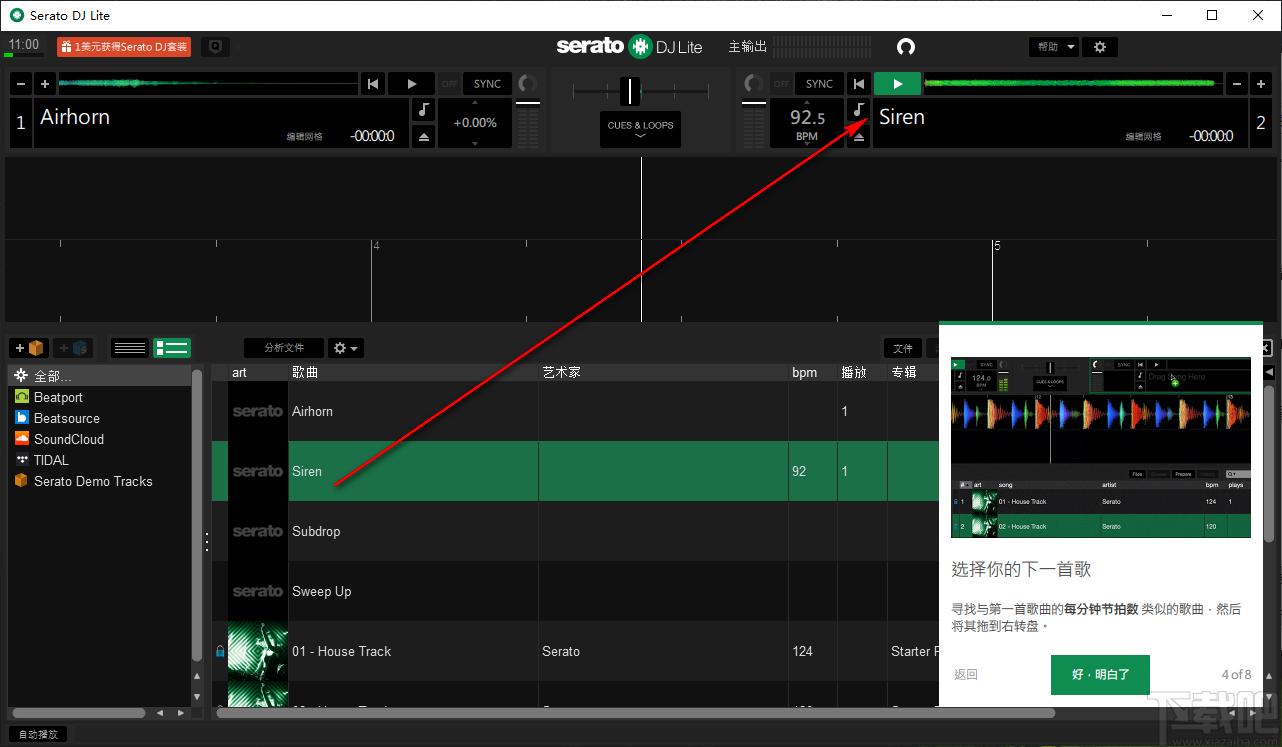Select Serato Demo Tracks crate
This screenshot has height=747, width=1282.
(x=93, y=481)
